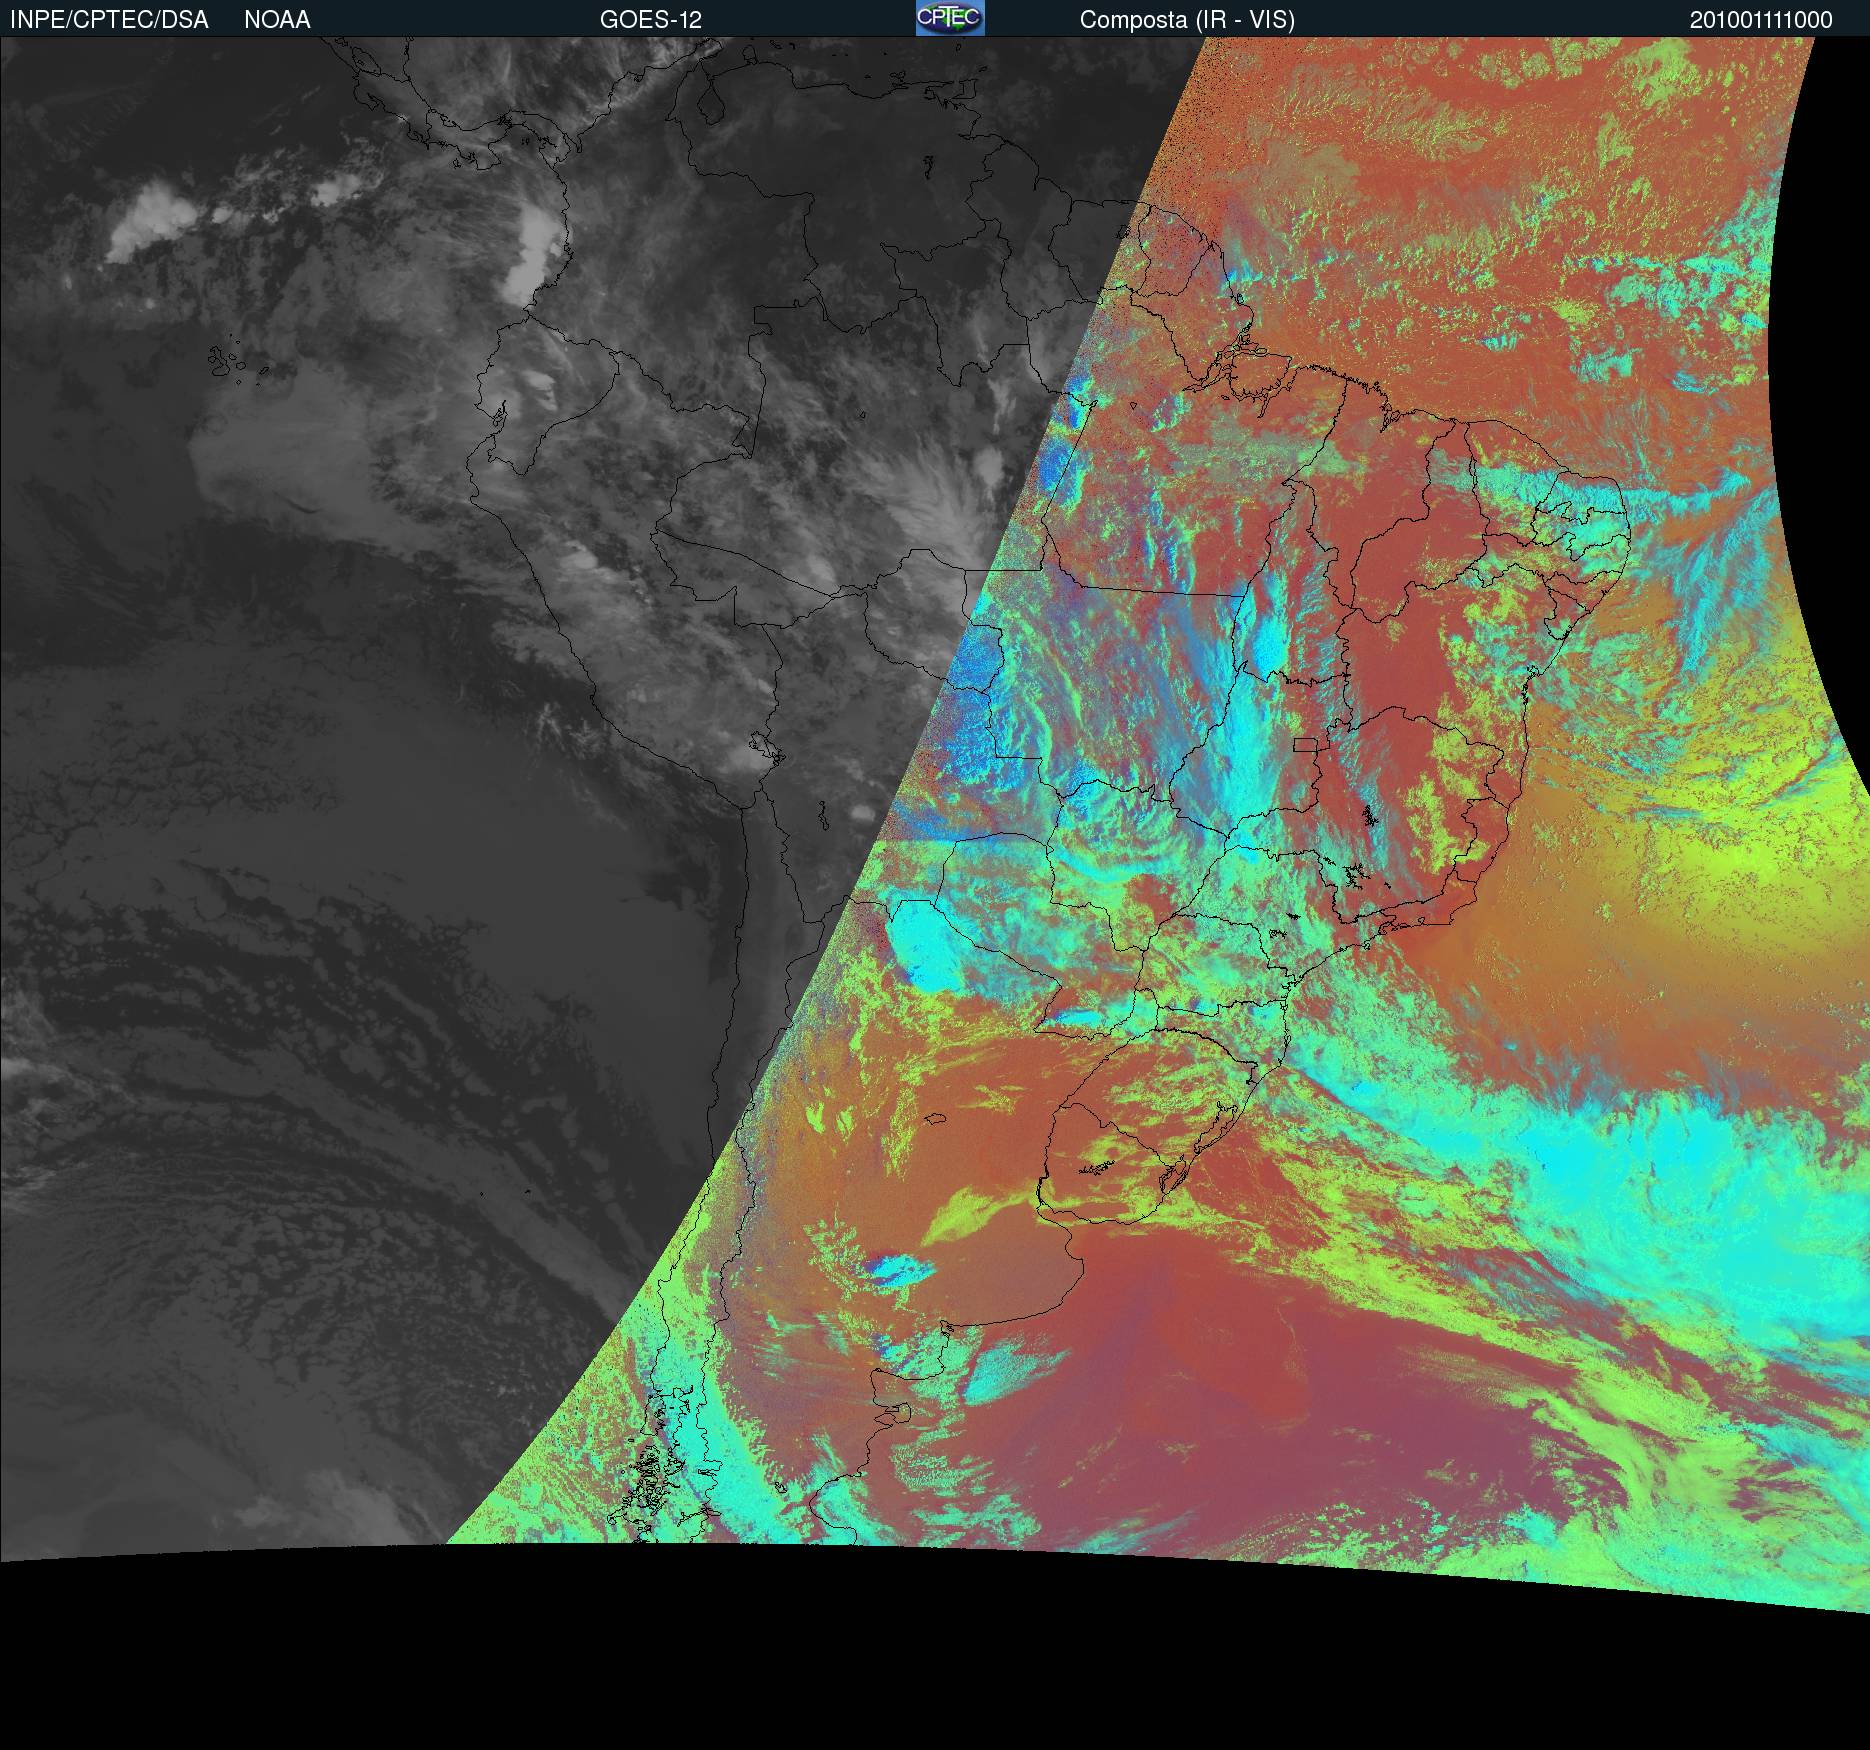
Task: Click the GOES-12 satellite label
Action: coord(651,20)
